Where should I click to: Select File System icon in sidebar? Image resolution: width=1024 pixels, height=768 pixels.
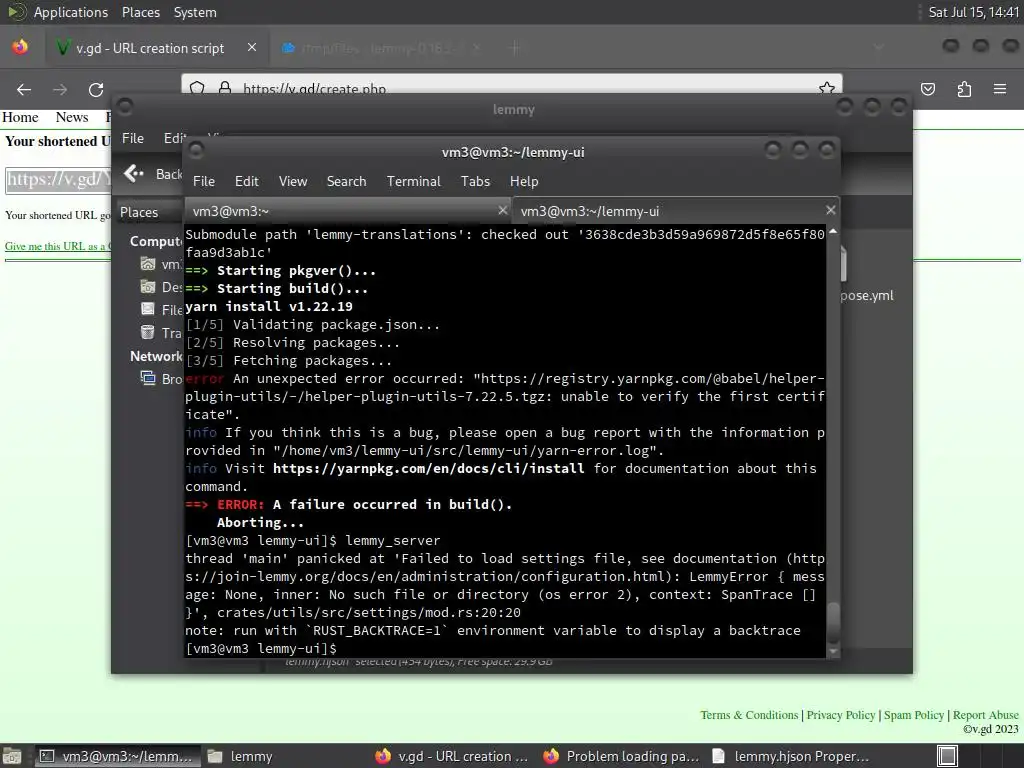click(x=148, y=310)
